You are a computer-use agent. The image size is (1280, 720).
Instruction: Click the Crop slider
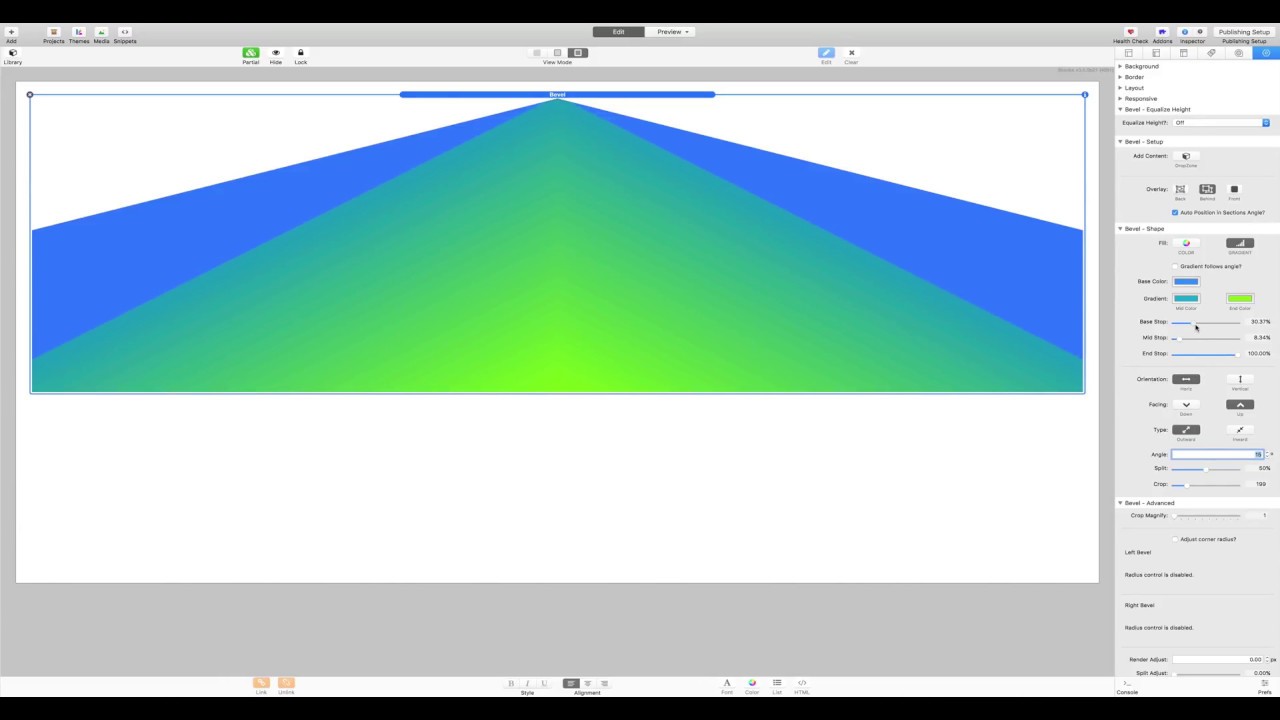(x=1206, y=484)
